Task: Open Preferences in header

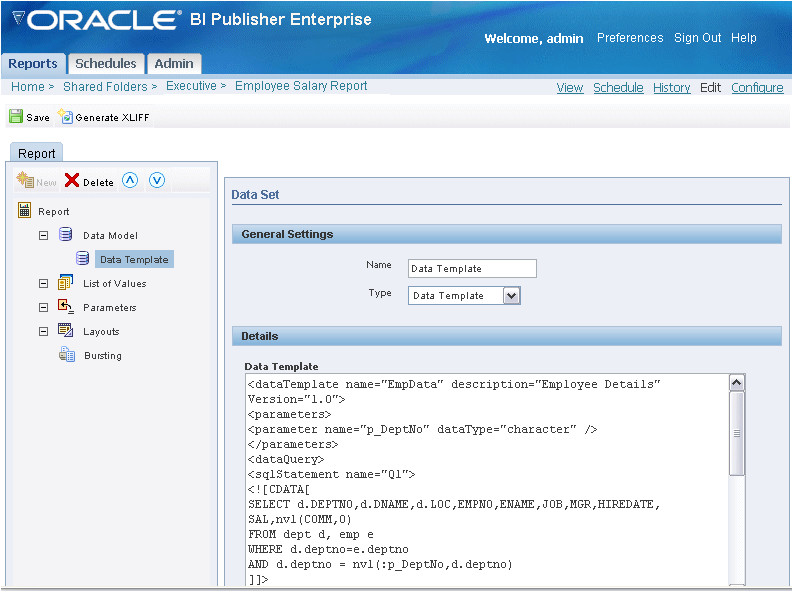Action: [630, 38]
